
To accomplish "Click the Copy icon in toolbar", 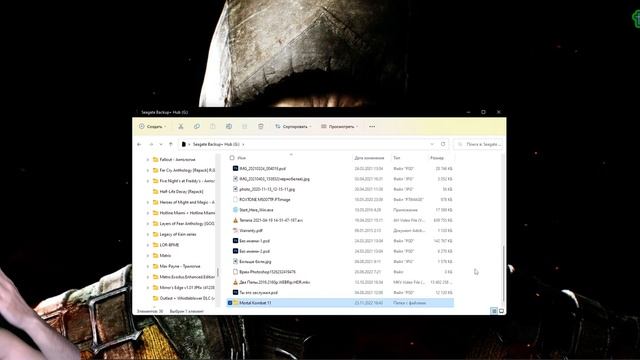I will point(197,127).
